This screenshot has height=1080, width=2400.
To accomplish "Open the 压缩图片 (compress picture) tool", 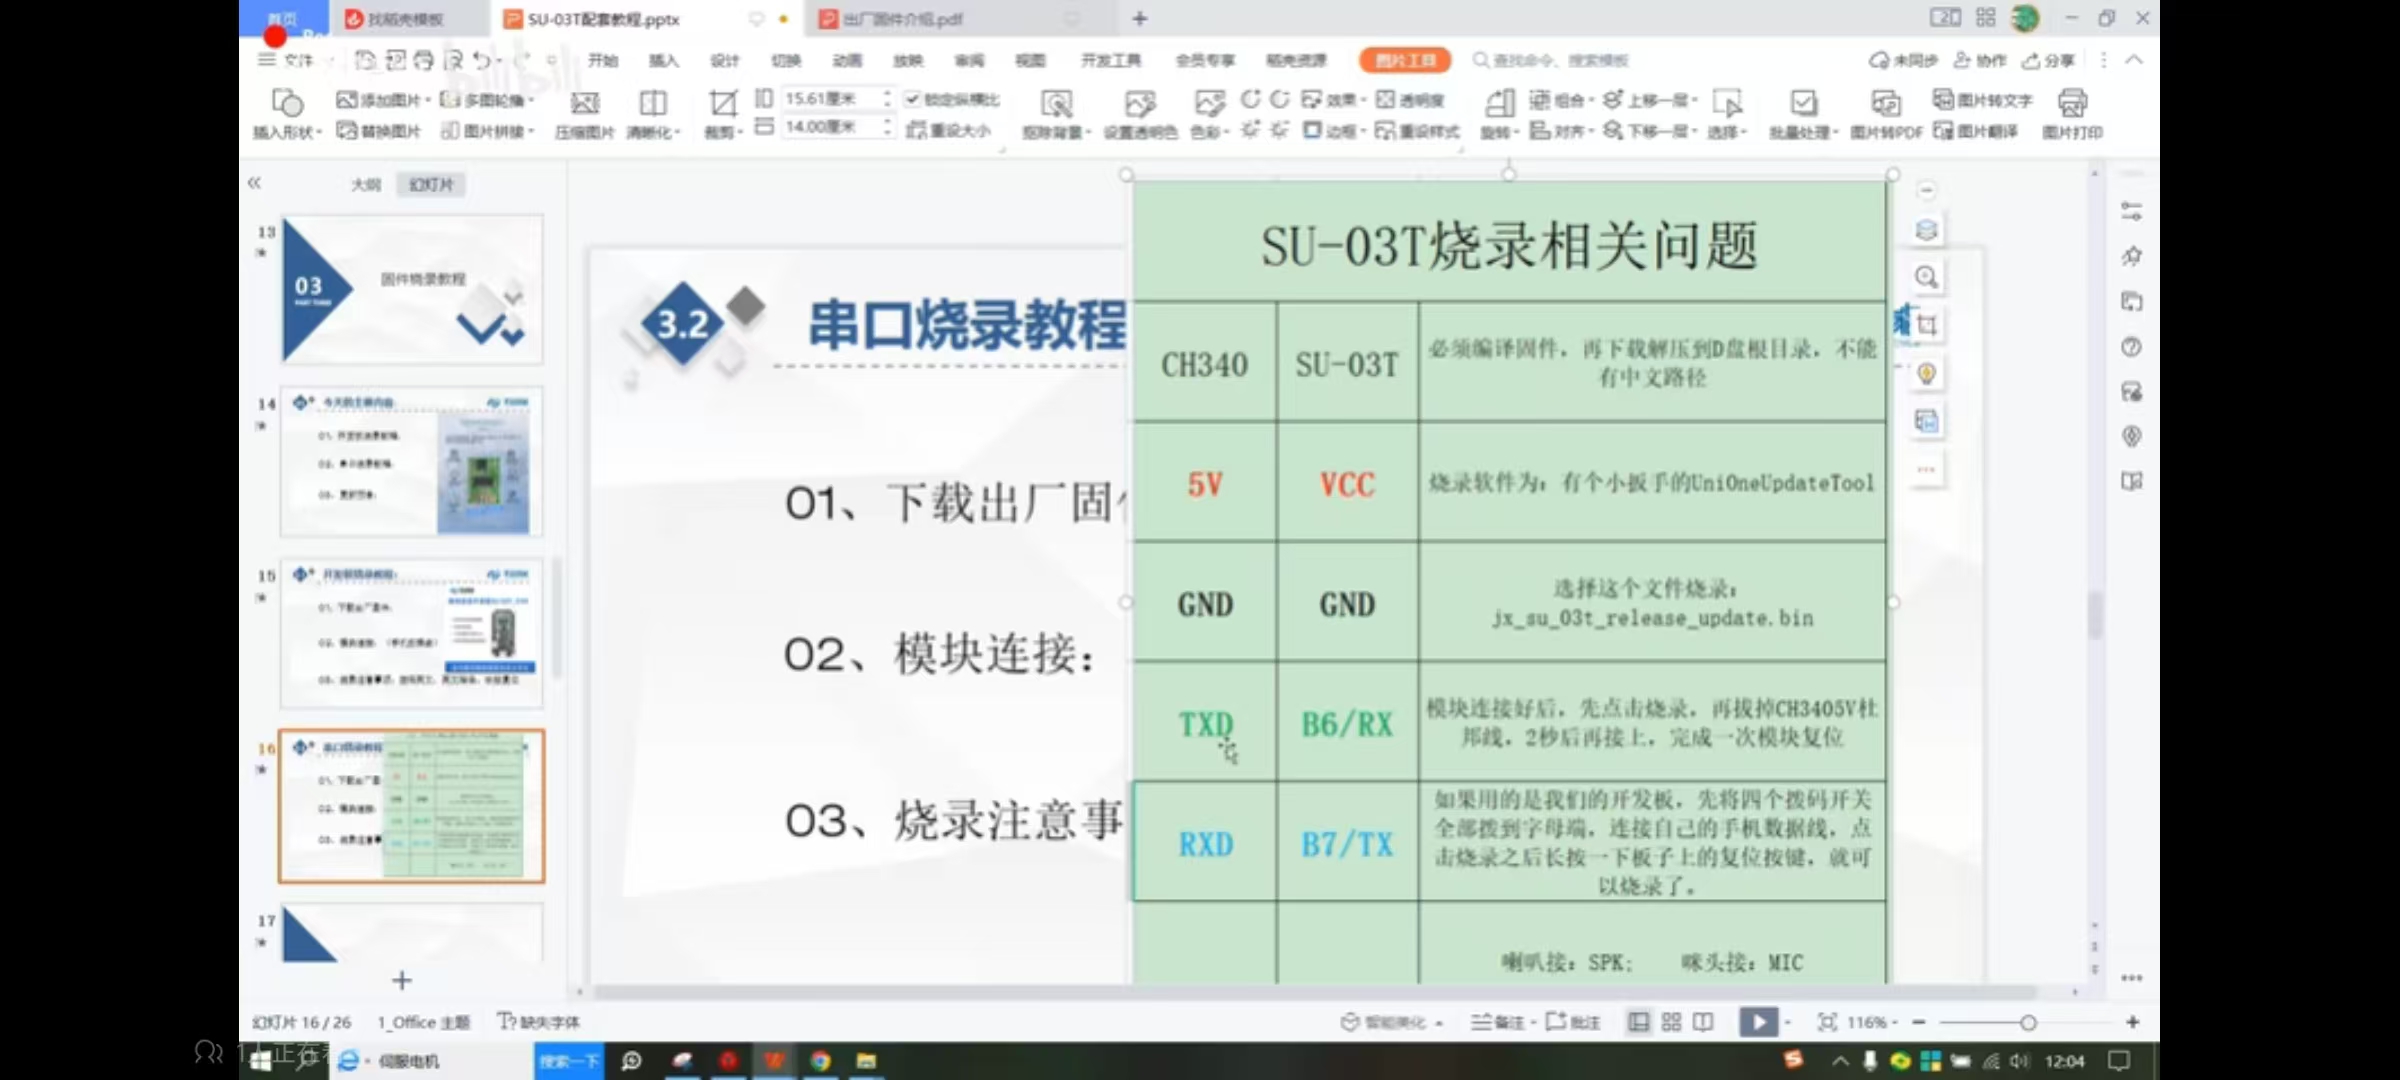I will tap(585, 113).
